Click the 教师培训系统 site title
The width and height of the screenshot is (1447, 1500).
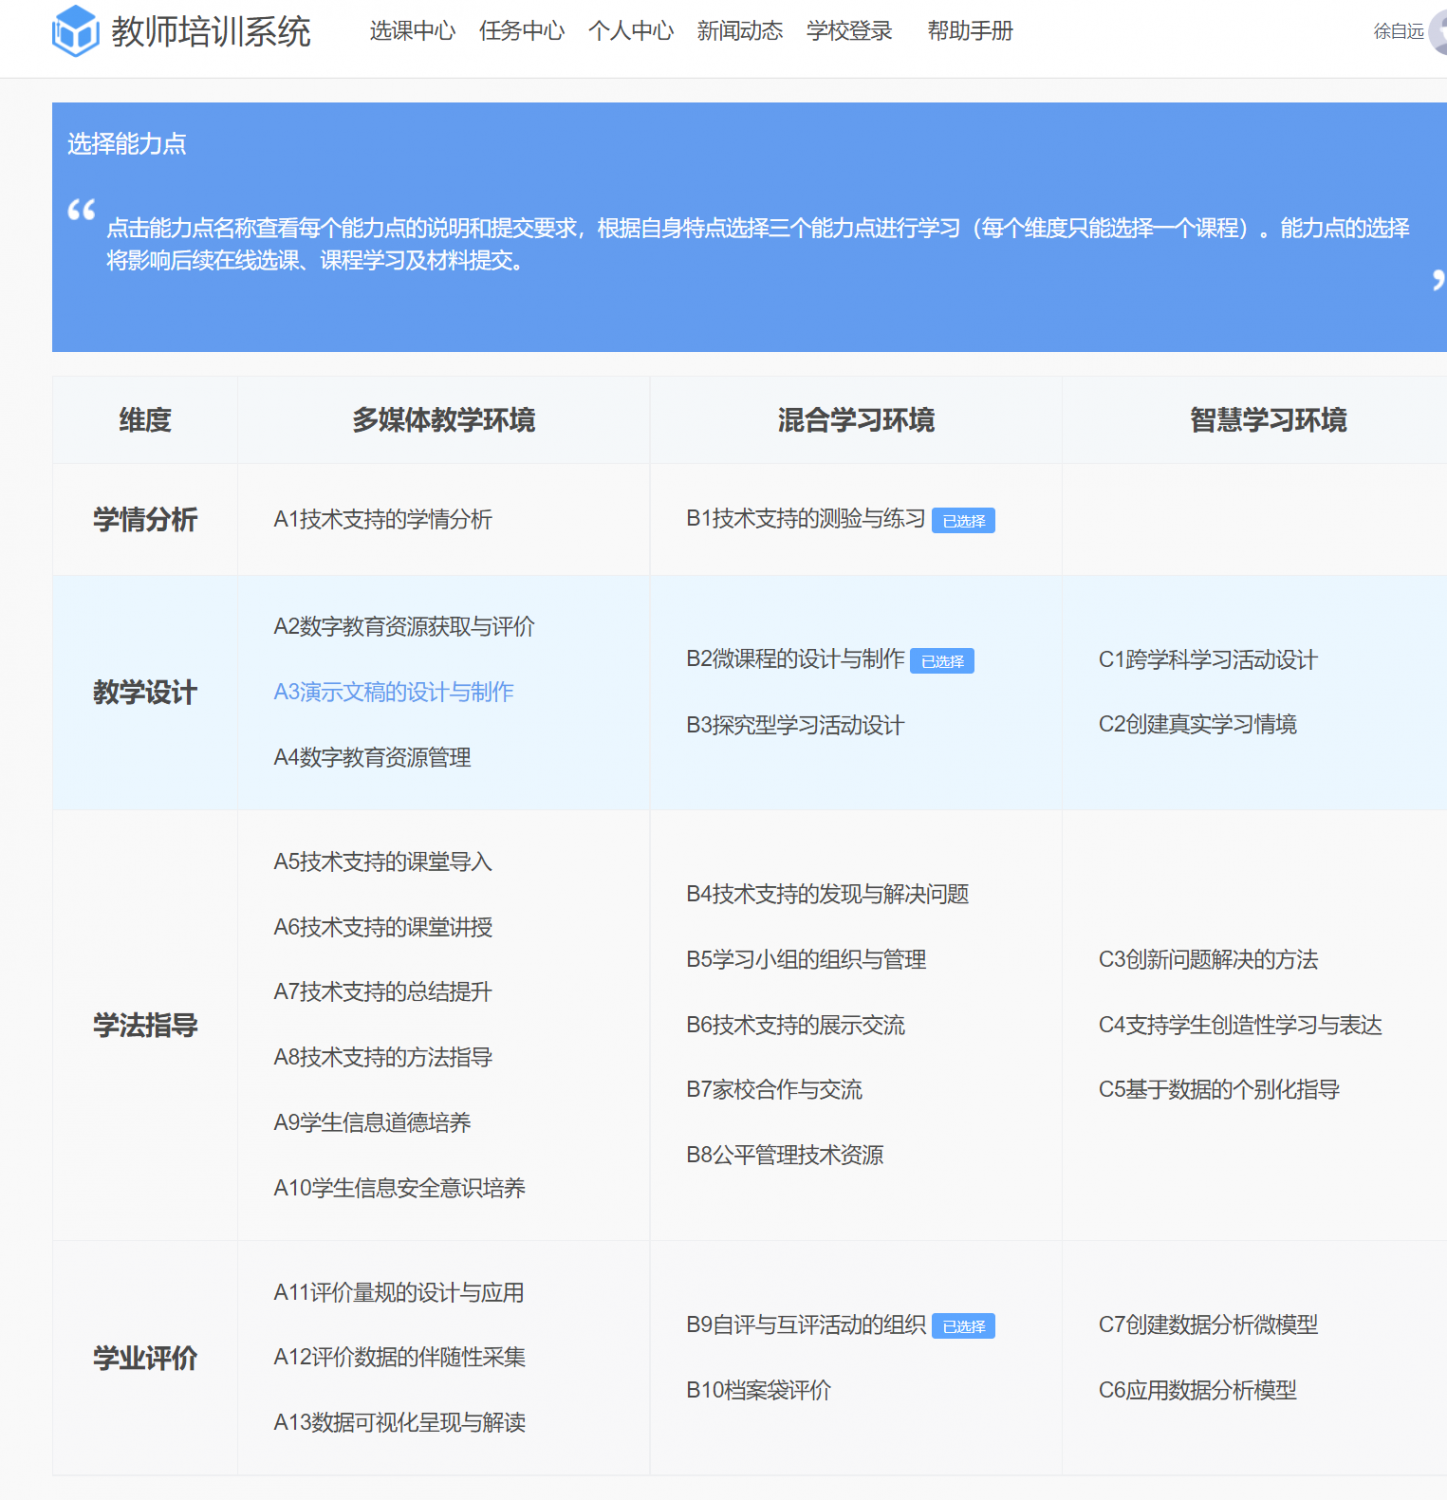click(x=211, y=32)
